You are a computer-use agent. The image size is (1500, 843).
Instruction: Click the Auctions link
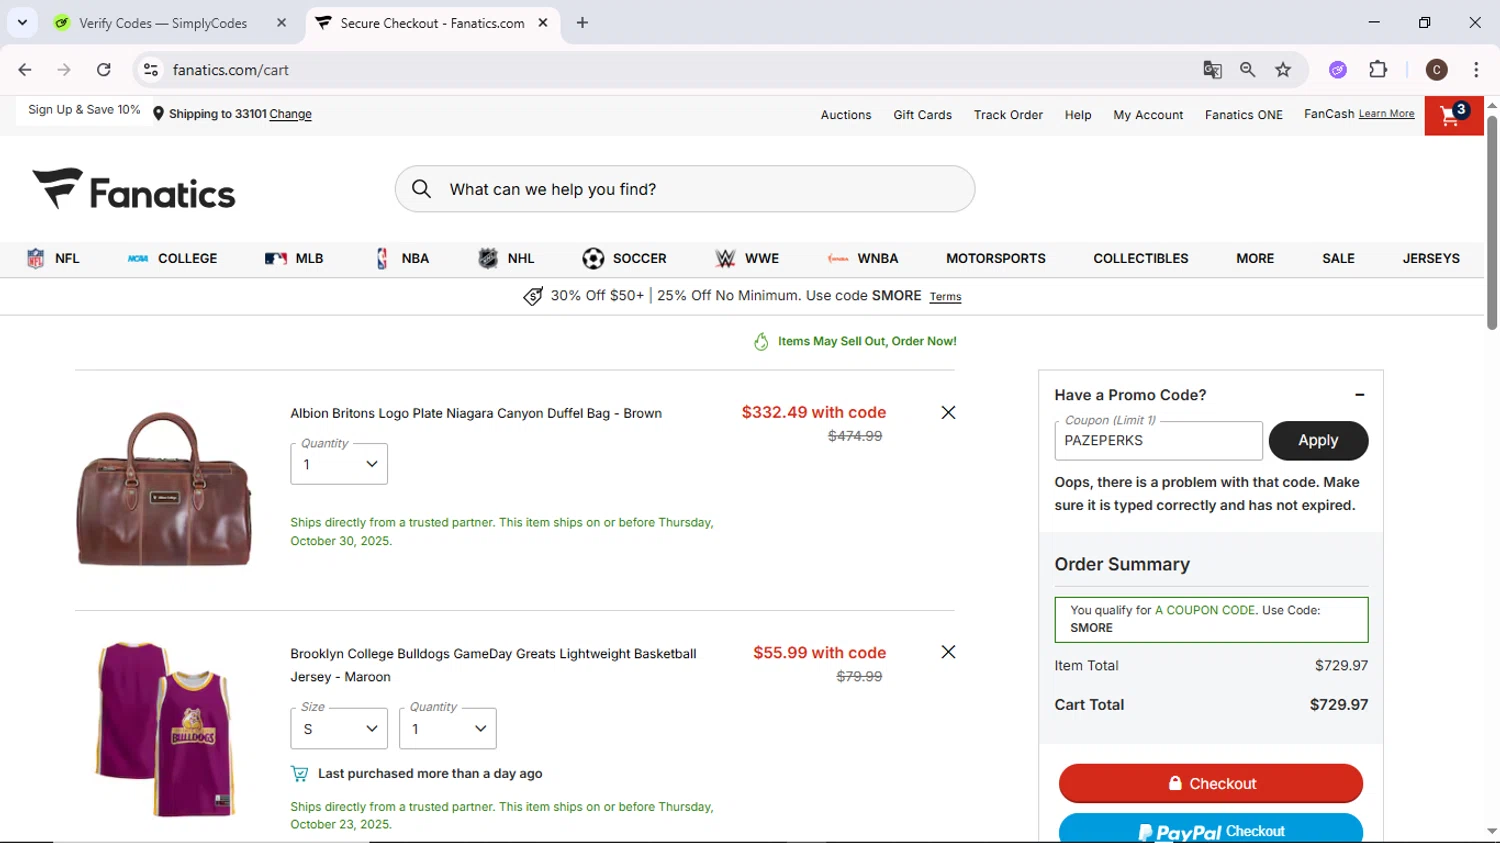click(x=846, y=115)
